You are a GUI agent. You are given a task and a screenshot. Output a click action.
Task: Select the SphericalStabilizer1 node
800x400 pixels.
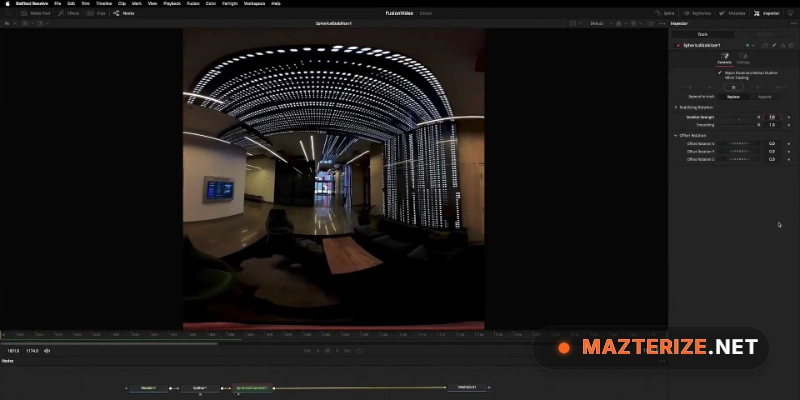(253, 388)
